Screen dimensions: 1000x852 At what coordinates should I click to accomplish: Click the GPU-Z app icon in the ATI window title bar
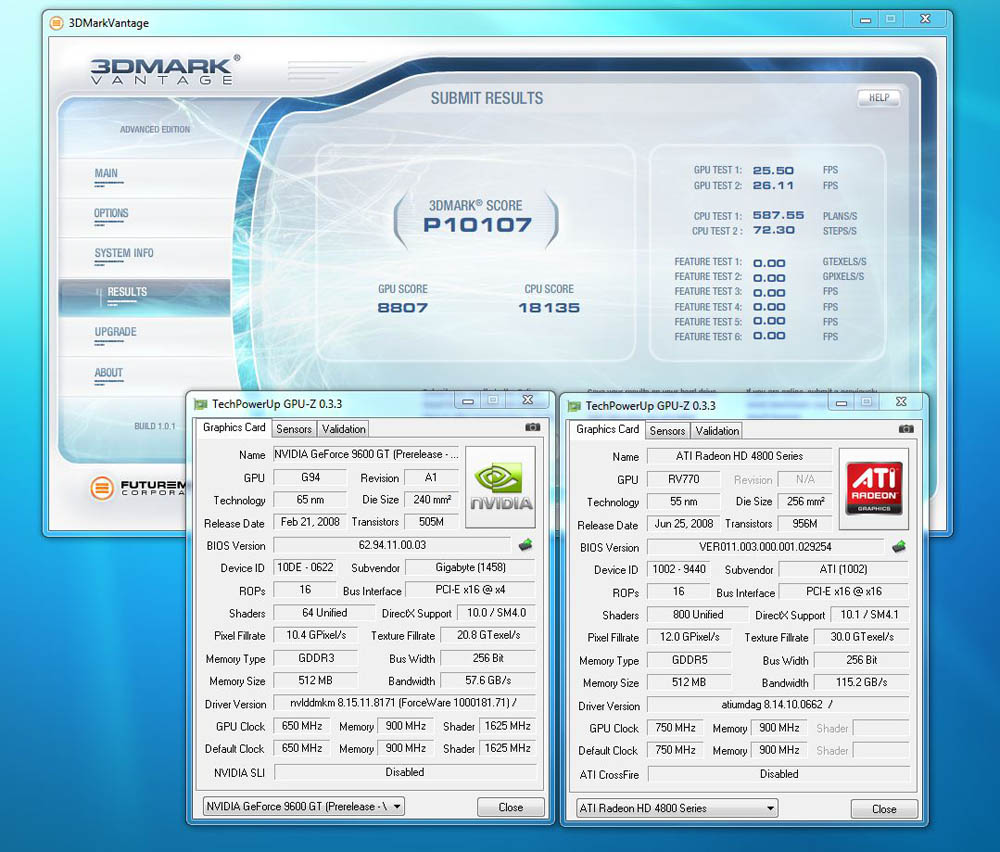(574, 406)
